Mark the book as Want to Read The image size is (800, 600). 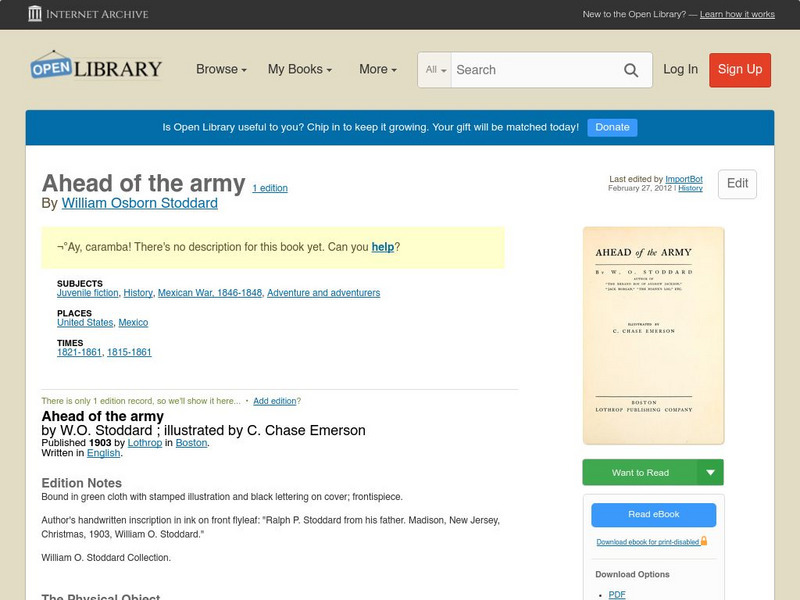(x=640, y=473)
